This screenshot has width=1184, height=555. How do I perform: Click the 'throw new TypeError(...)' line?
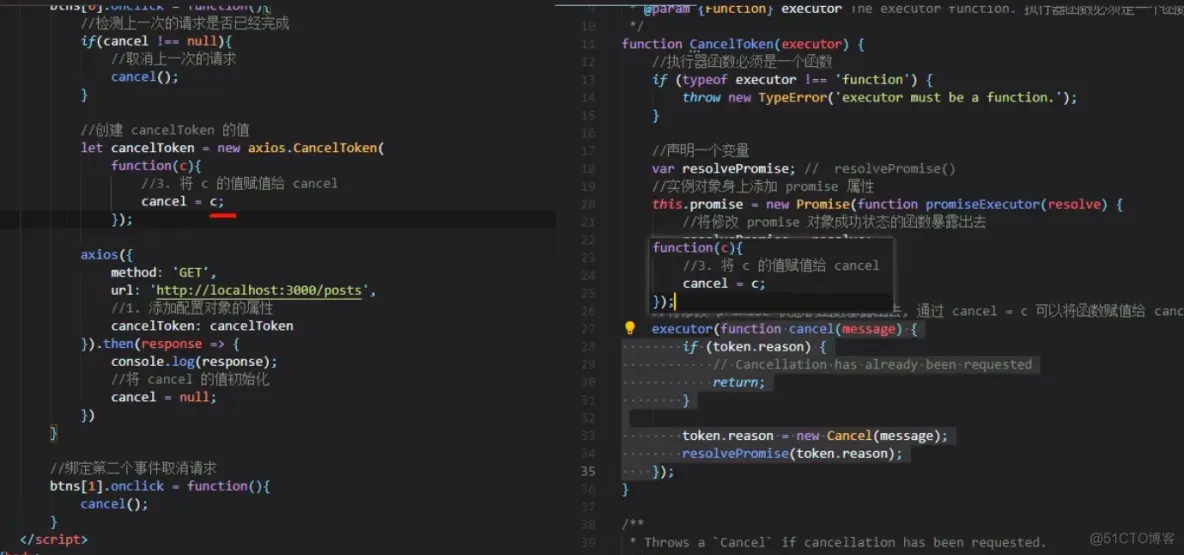[880, 97]
